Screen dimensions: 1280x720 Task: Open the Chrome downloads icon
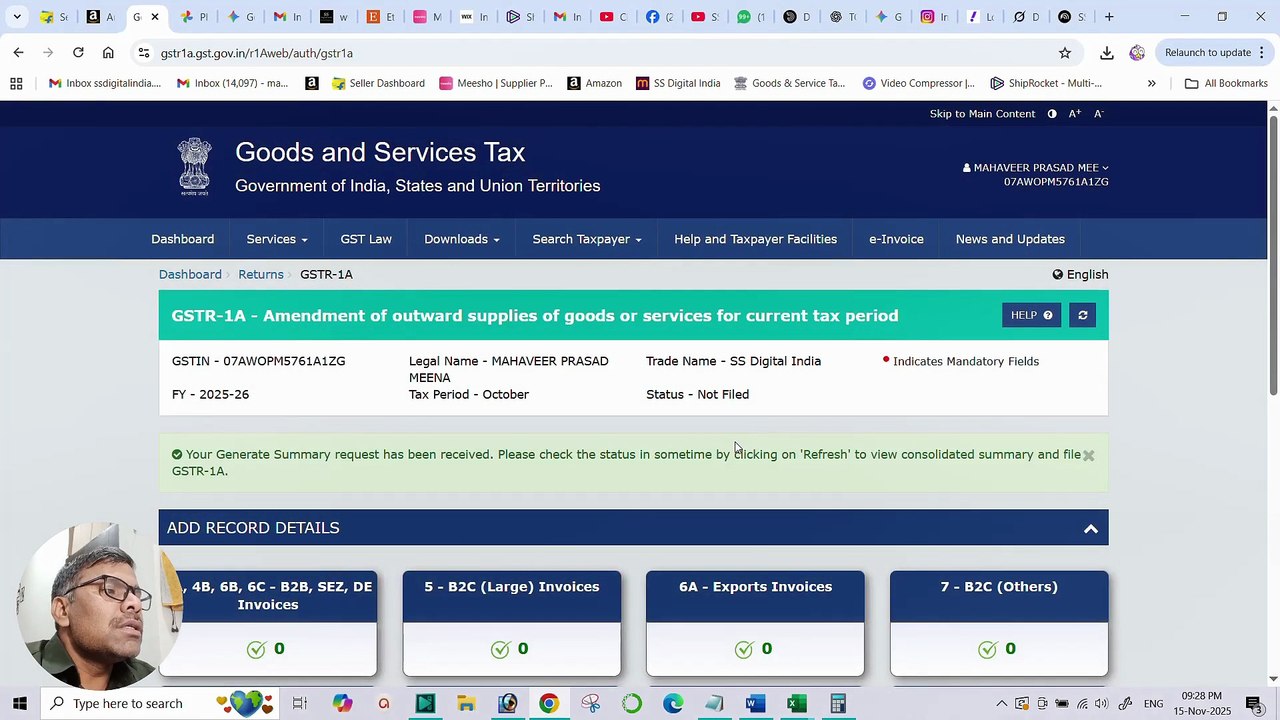[1107, 53]
